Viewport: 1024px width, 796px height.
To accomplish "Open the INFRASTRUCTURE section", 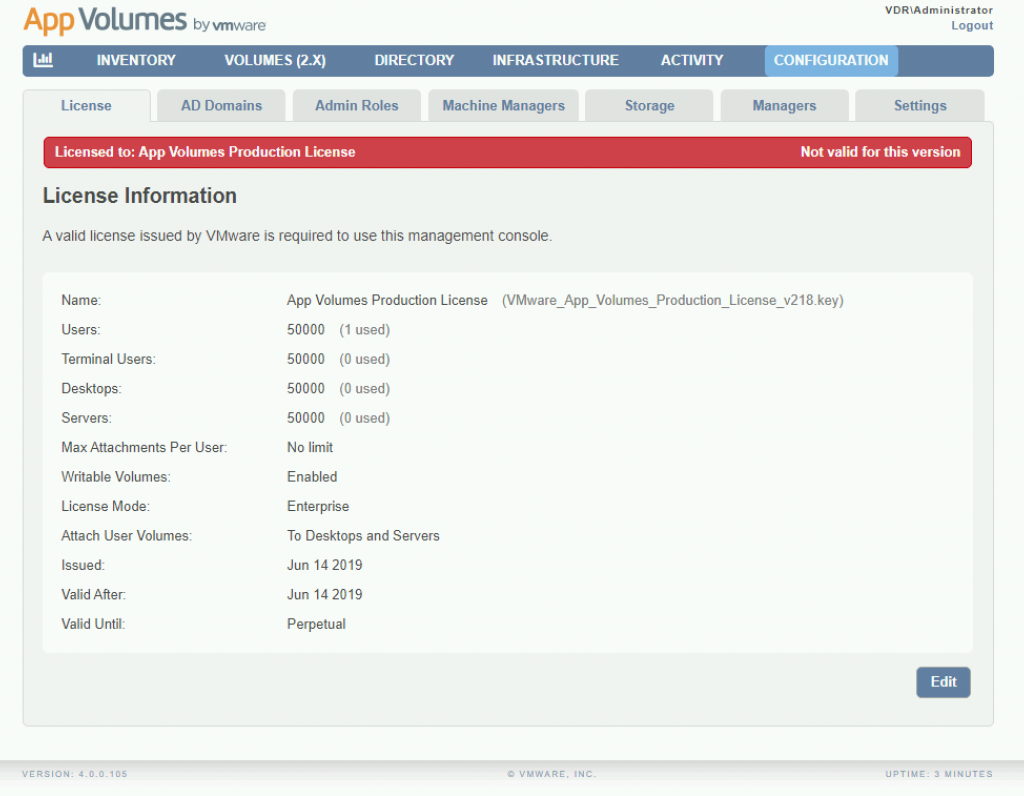I will pyautogui.click(x=555, y=60).
